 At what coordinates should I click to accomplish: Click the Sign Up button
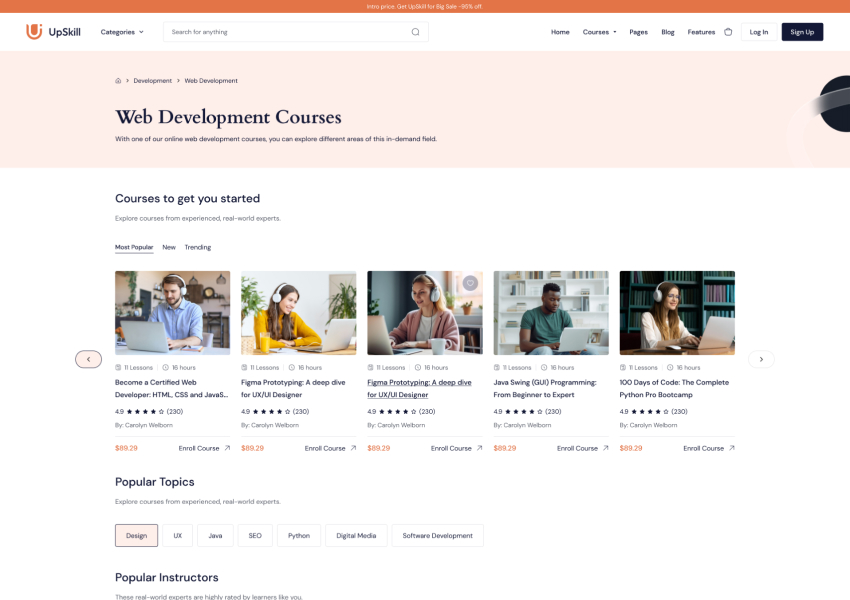802,32
